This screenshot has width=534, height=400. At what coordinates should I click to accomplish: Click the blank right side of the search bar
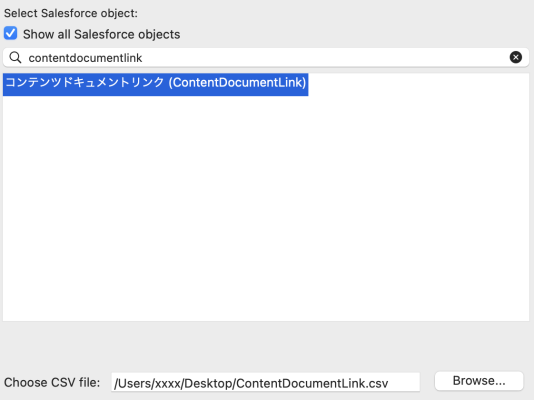click(x=325, y=58)
